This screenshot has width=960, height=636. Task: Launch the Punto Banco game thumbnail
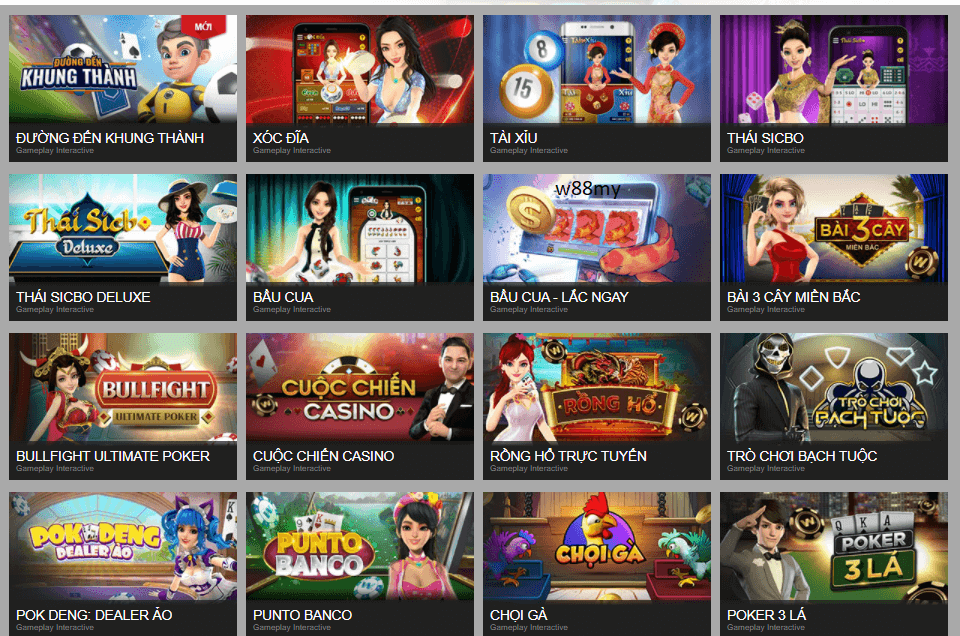(359, 547)
